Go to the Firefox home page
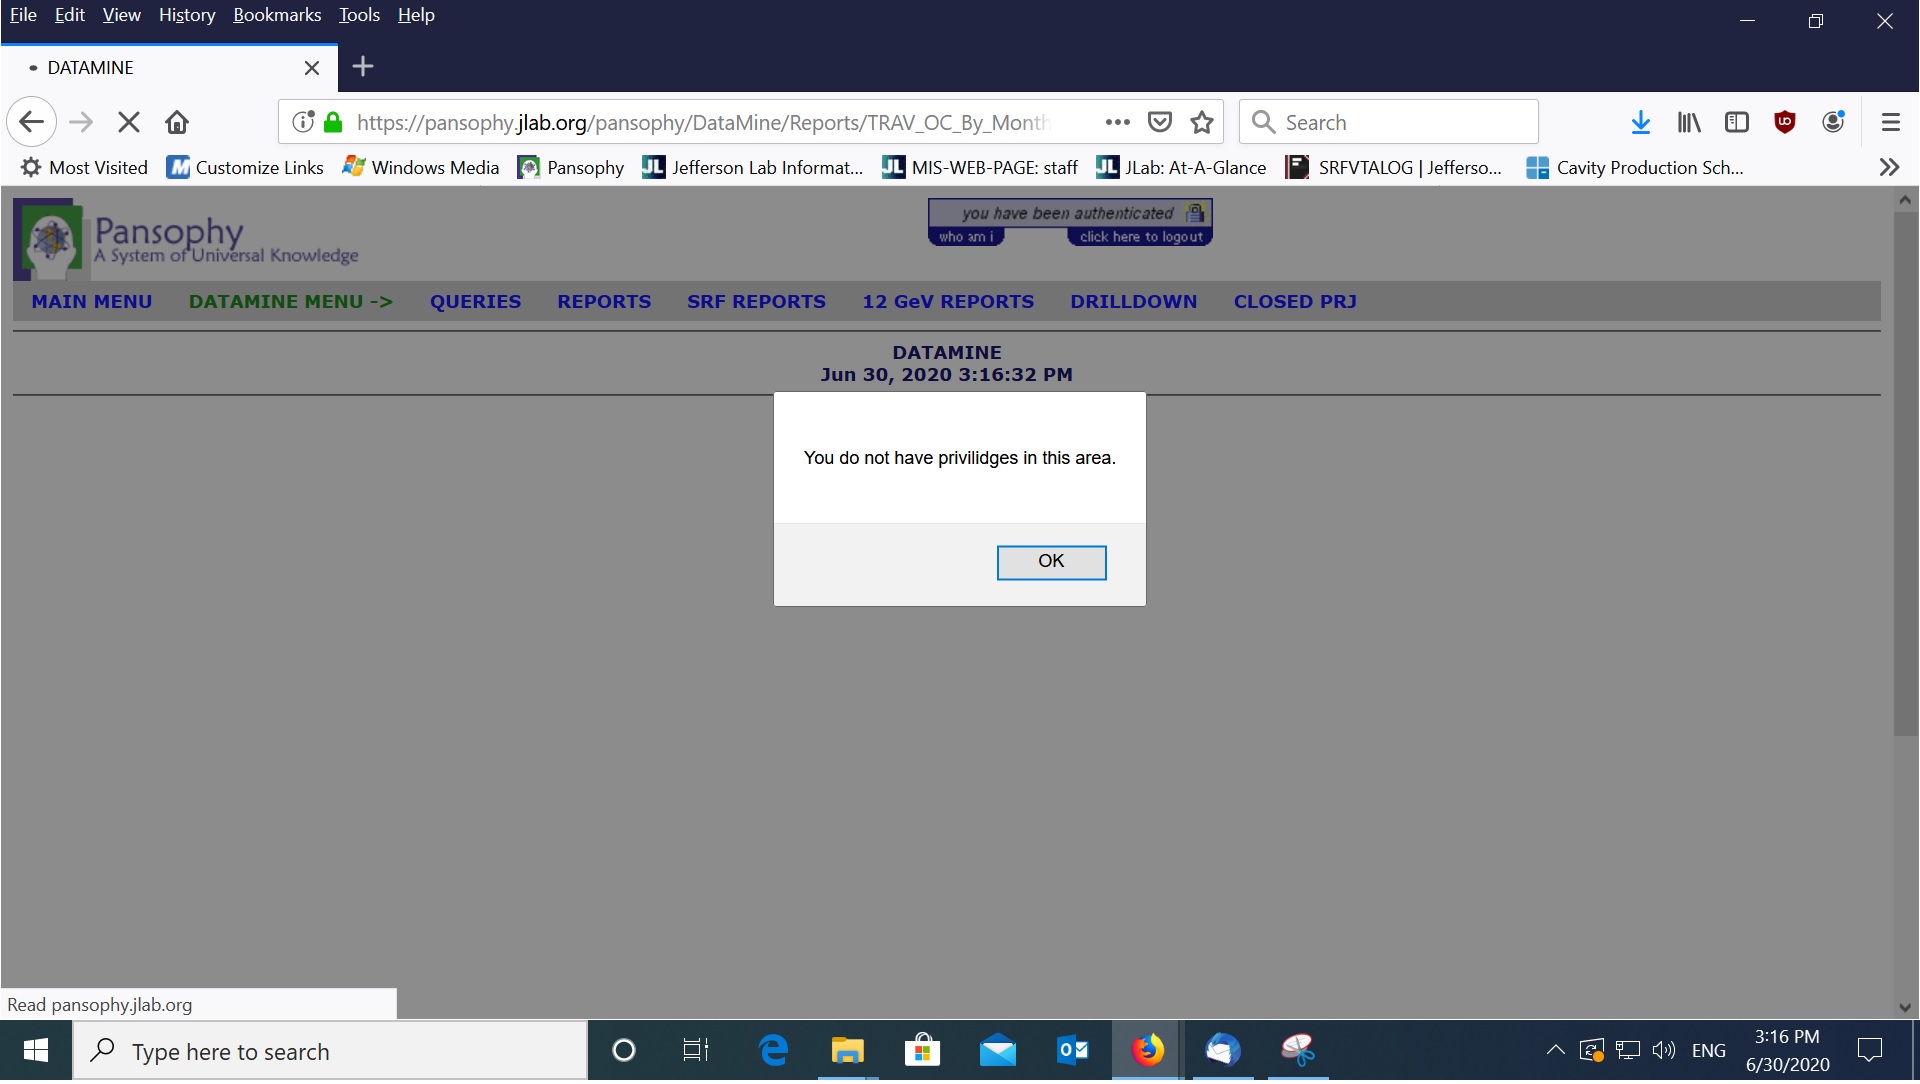Screen dimensions: 1920x1084 pos(177,122)
